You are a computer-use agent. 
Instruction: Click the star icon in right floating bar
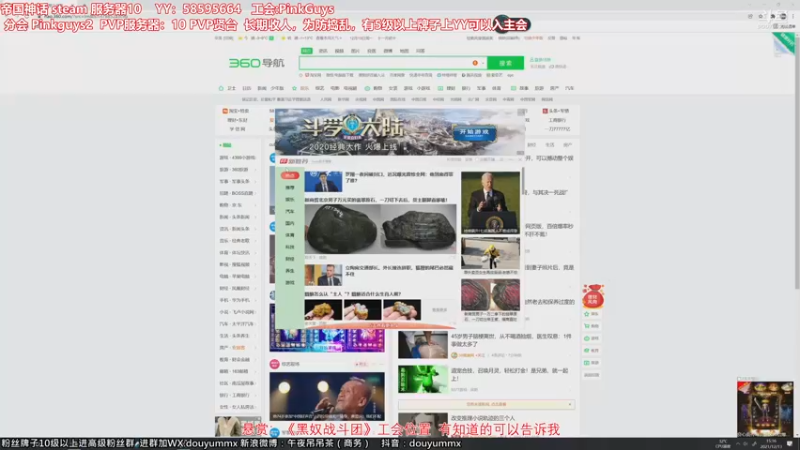(587, 314)
